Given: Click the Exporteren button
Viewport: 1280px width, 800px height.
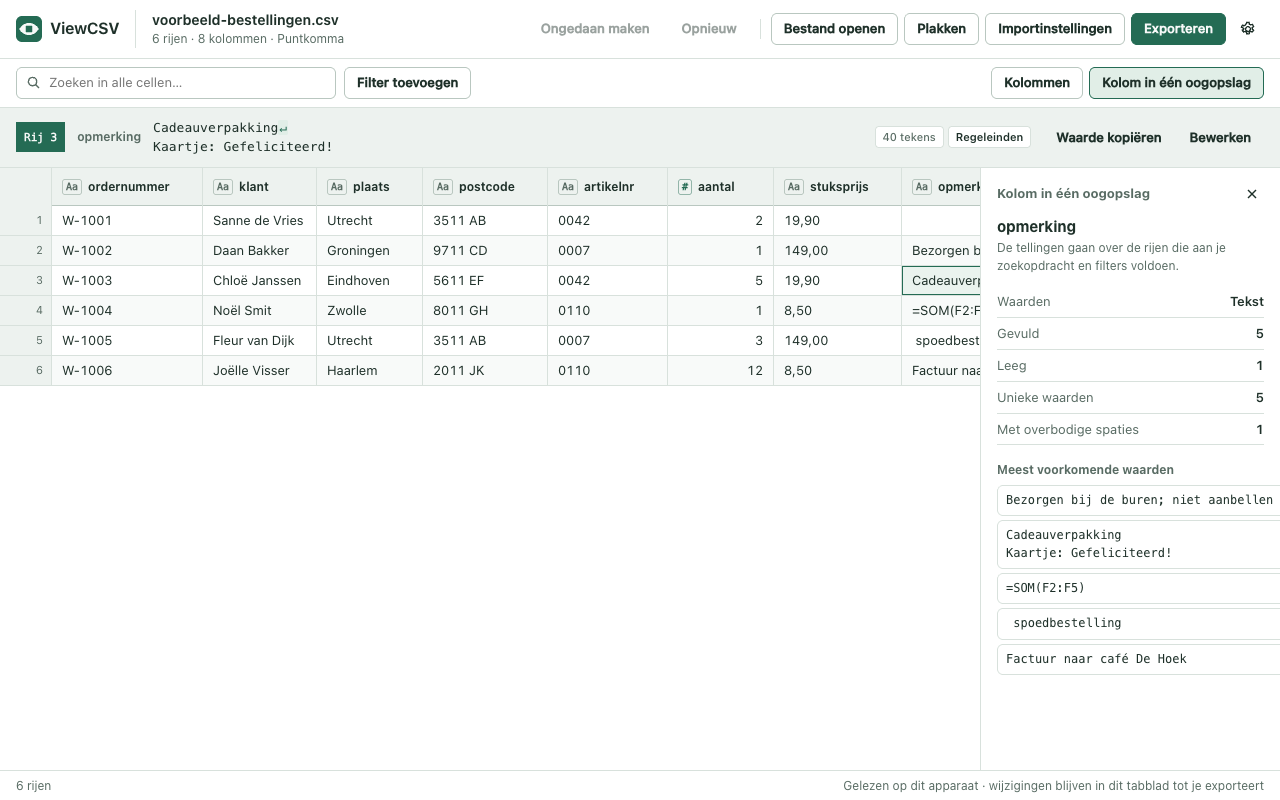Looking at the screenshot, I should pos(1179,29).
